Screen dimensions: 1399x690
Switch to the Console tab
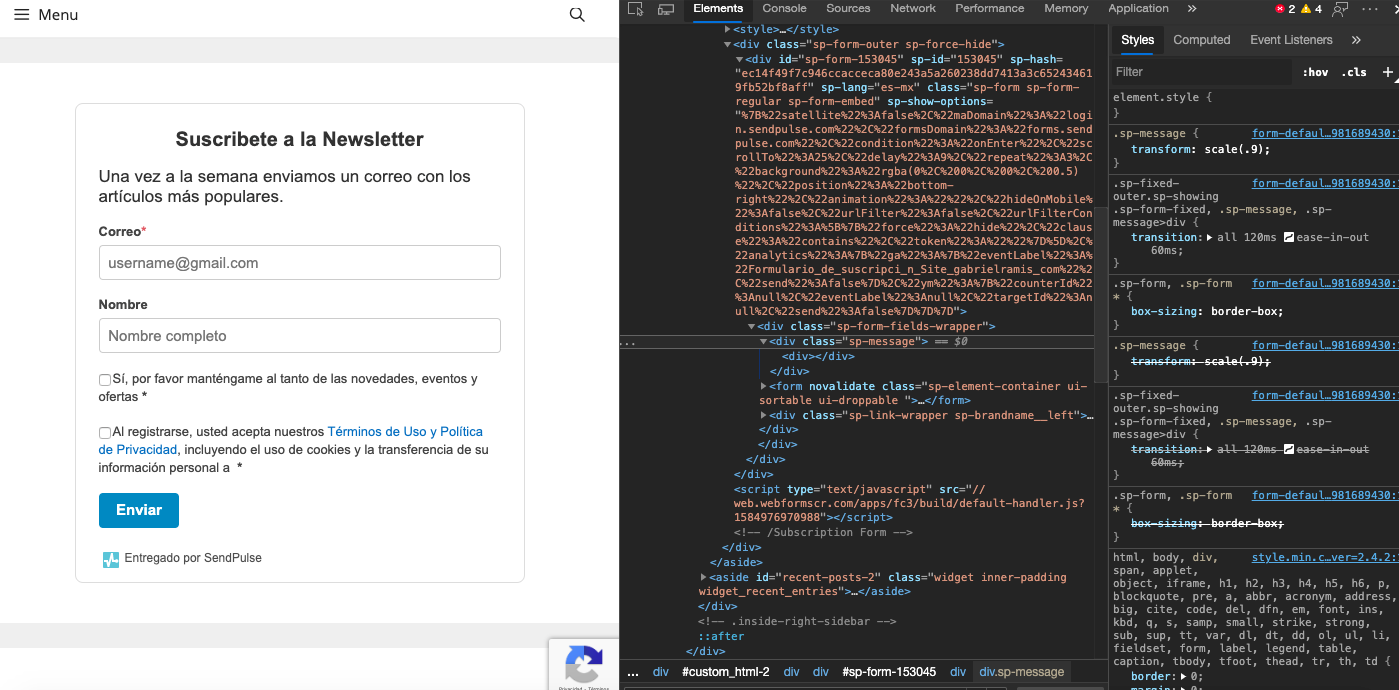(785, 9)
